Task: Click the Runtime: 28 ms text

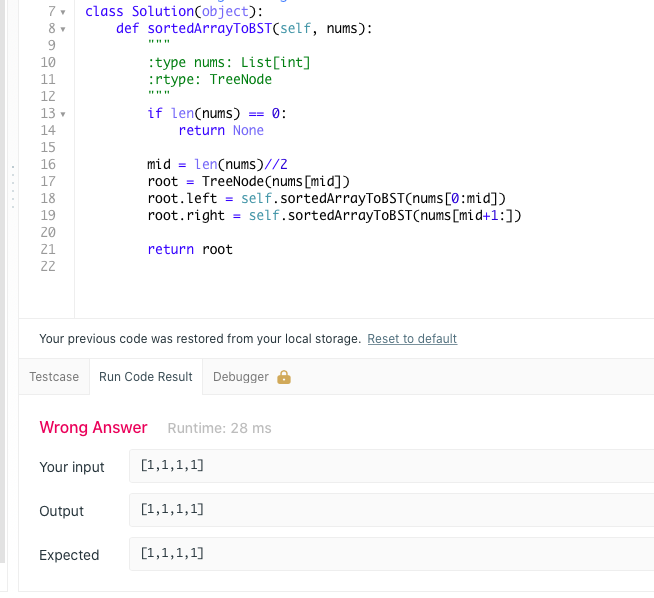Action: click(x=219, y=428)
